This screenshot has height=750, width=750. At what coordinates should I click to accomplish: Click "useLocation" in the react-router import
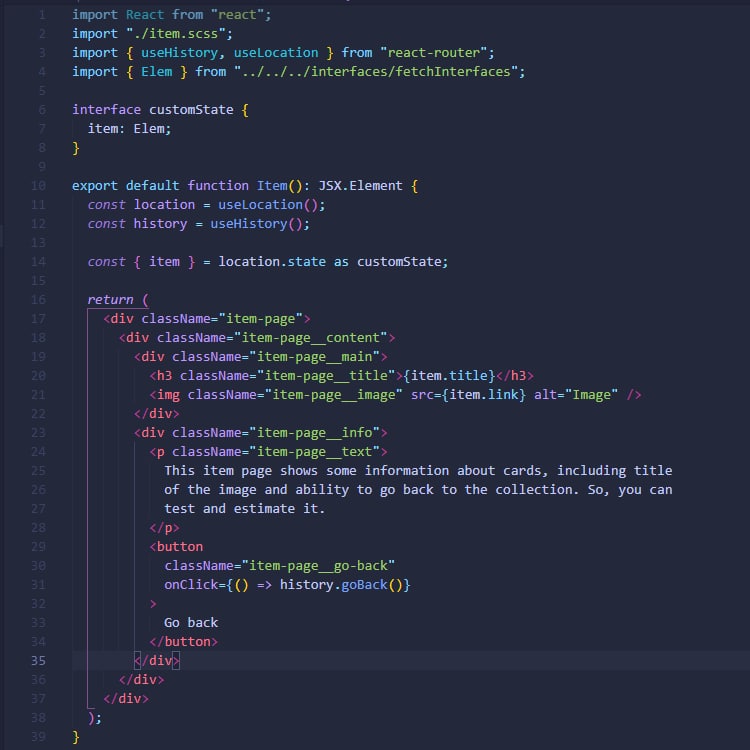[x=276, y=53]
